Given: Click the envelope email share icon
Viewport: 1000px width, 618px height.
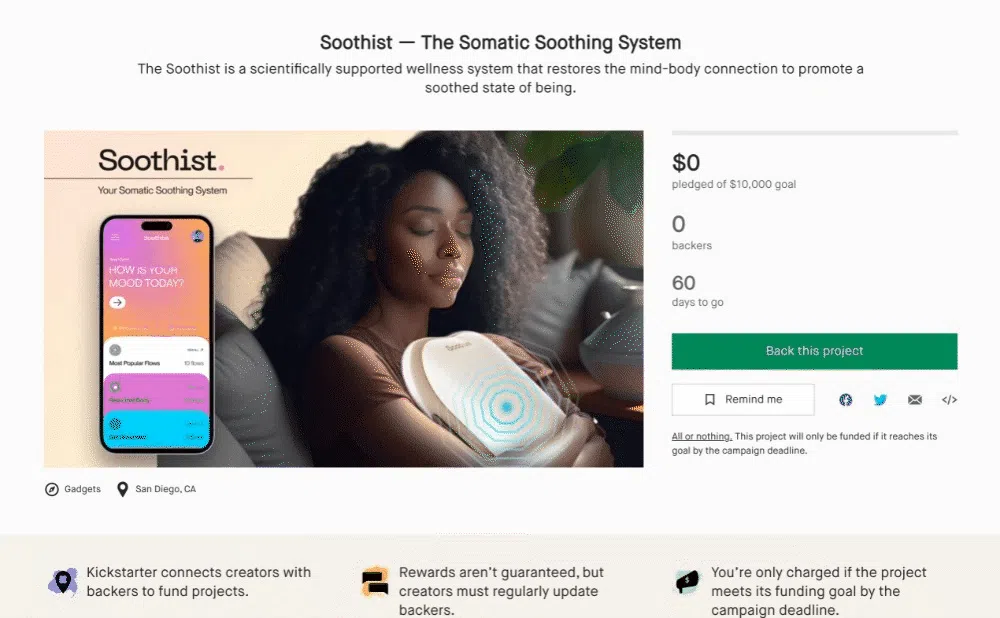Looking at the screenshot, I should 915,400.
